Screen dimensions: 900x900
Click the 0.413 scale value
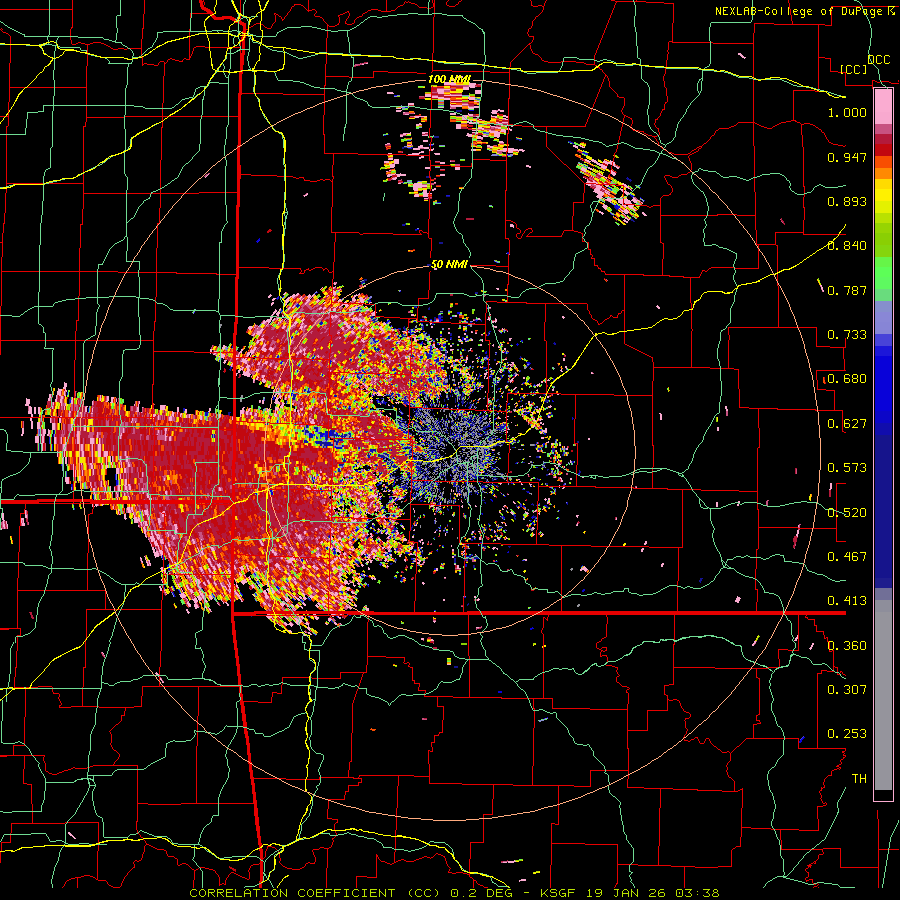tap(847, 601)
